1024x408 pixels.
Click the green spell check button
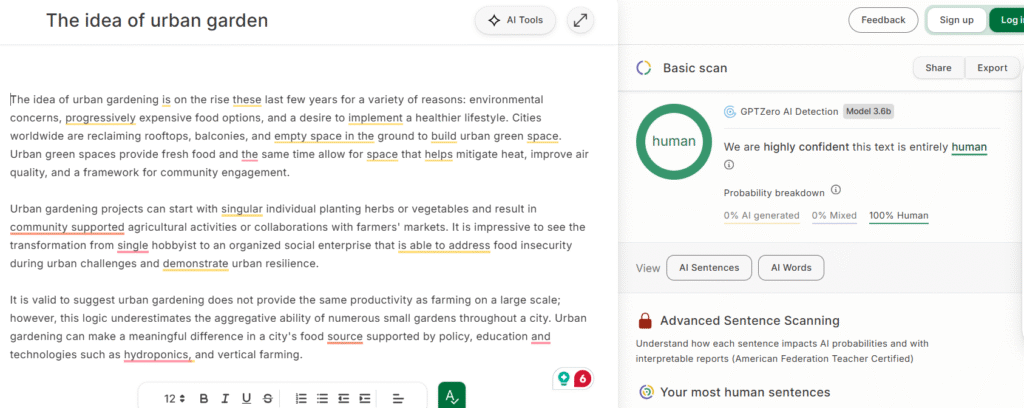452,395
